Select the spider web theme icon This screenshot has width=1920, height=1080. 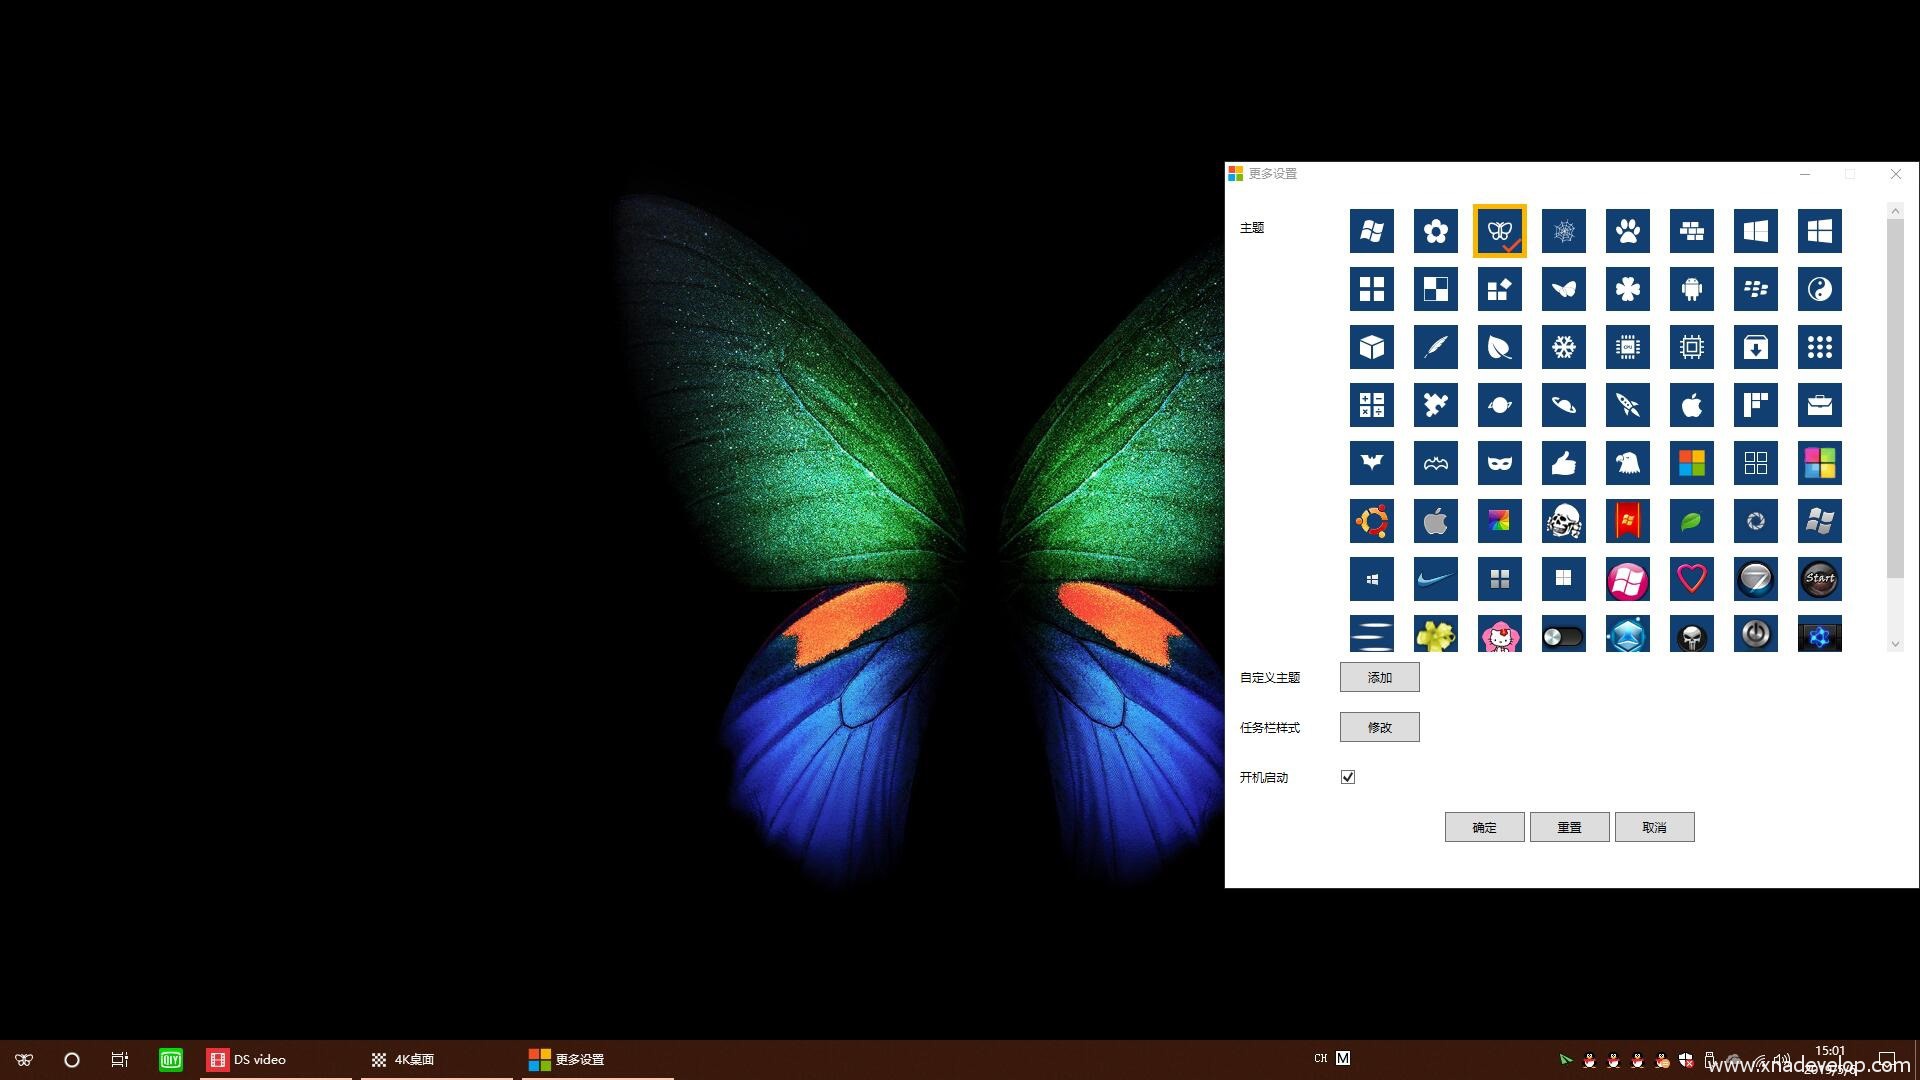pyautogui.click(x=1563, y=231)
